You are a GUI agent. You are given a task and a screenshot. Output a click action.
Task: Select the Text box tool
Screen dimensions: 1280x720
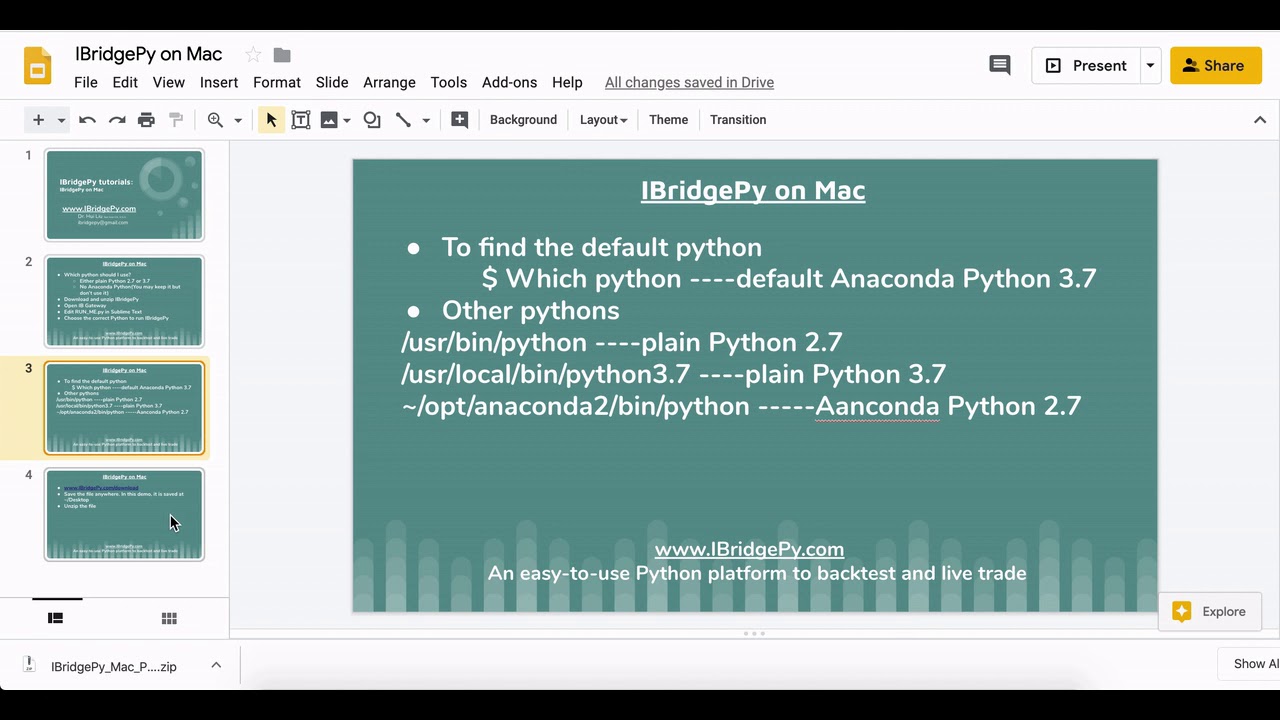click(x=300, y=120)
